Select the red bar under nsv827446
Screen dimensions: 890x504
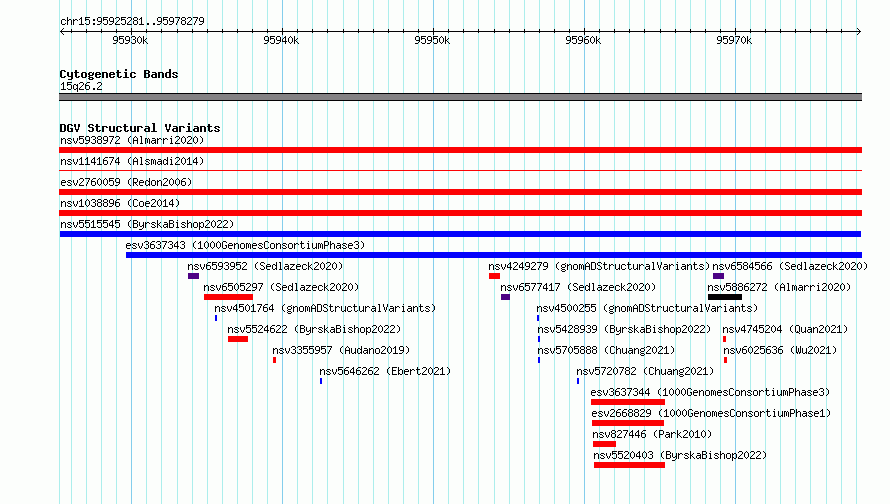[x=604, y=444]
